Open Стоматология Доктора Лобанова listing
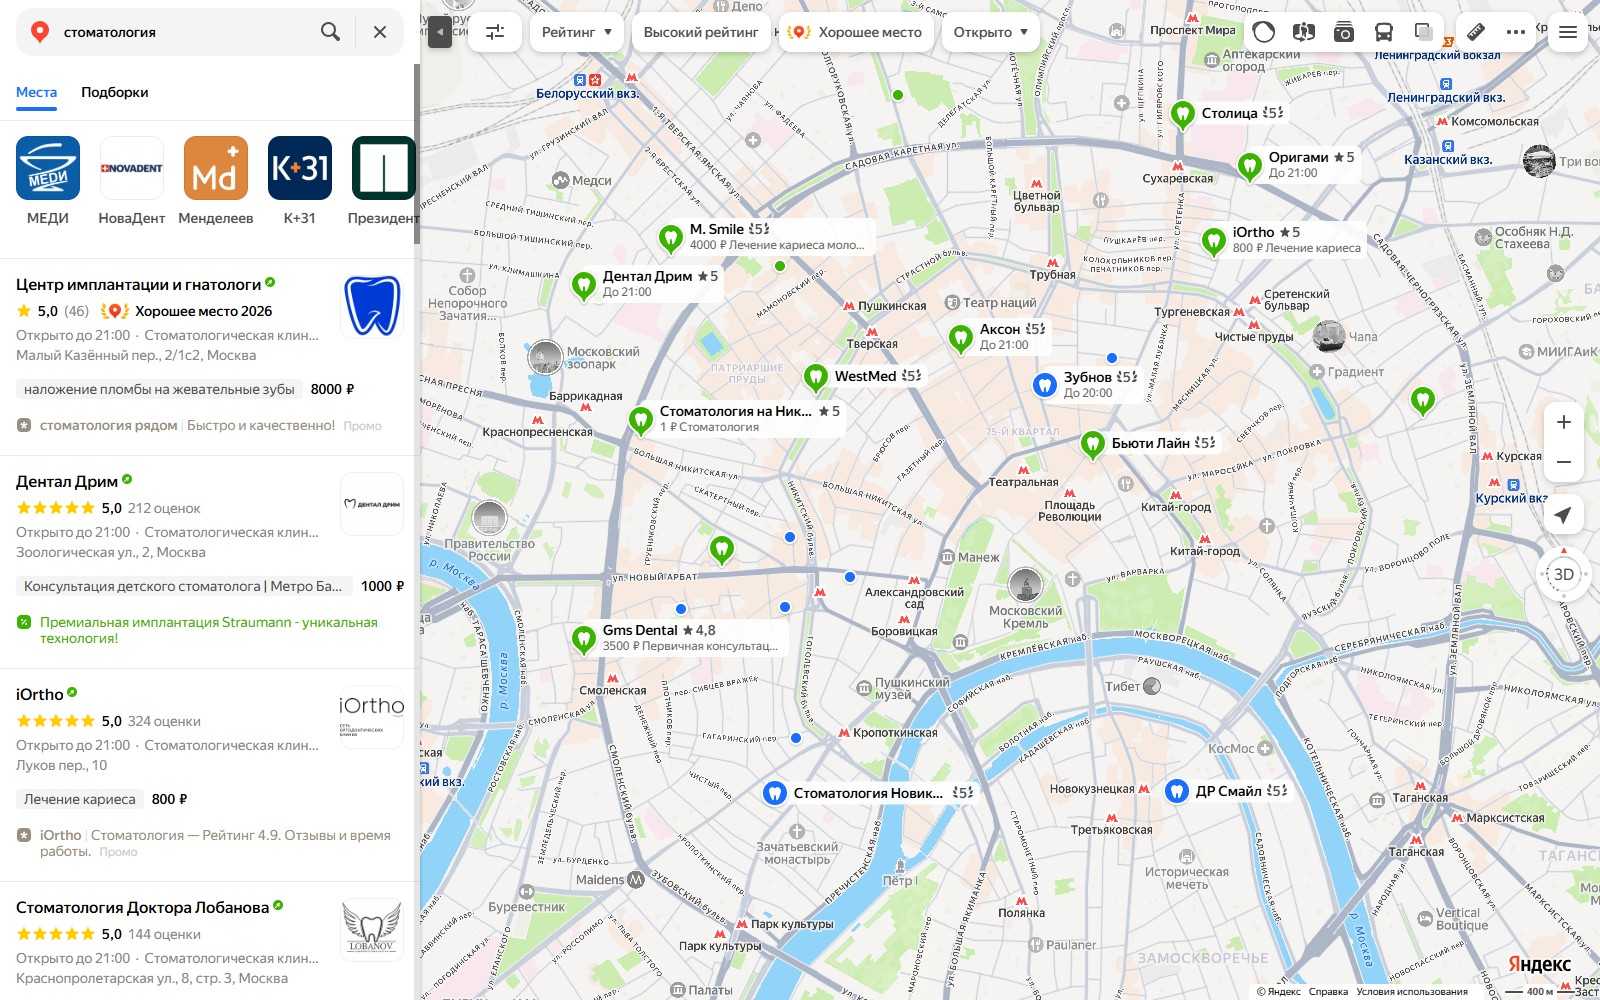Screen dimensions: 1600x1000 [142, 908]
